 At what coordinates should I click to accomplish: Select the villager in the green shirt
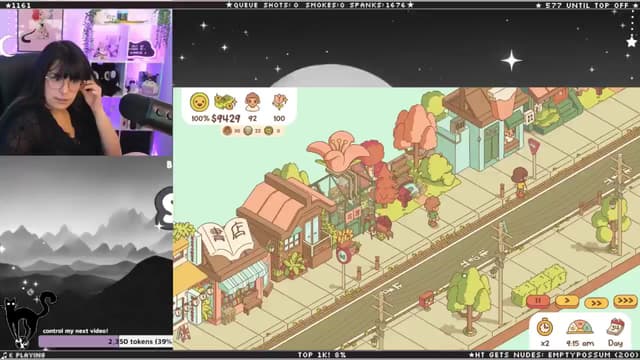point(432,211)
